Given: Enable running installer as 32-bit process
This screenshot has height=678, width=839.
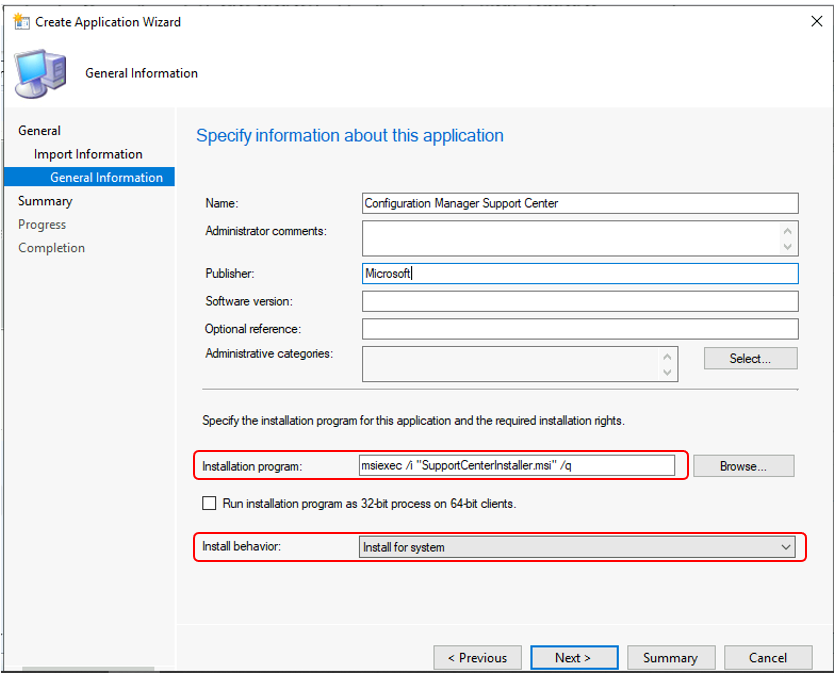Looking at the screenshot, I should tap(209, 504).
